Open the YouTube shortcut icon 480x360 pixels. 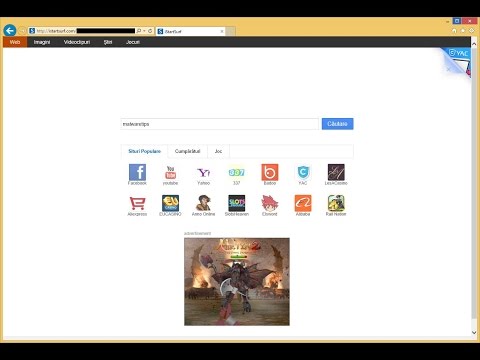point(170,172)
